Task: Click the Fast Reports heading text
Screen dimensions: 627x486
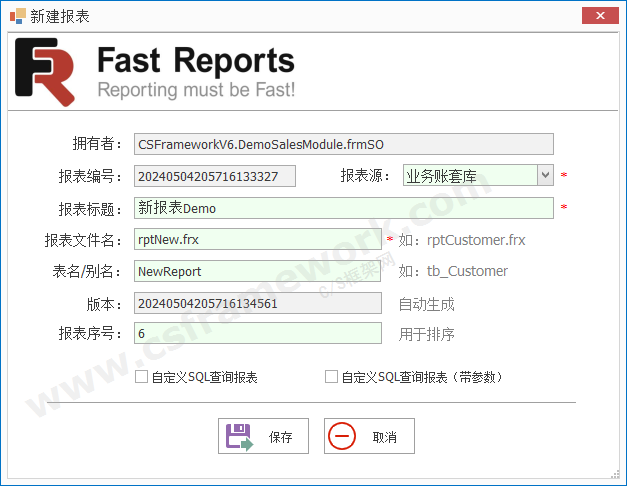Action: pos(196,60)
